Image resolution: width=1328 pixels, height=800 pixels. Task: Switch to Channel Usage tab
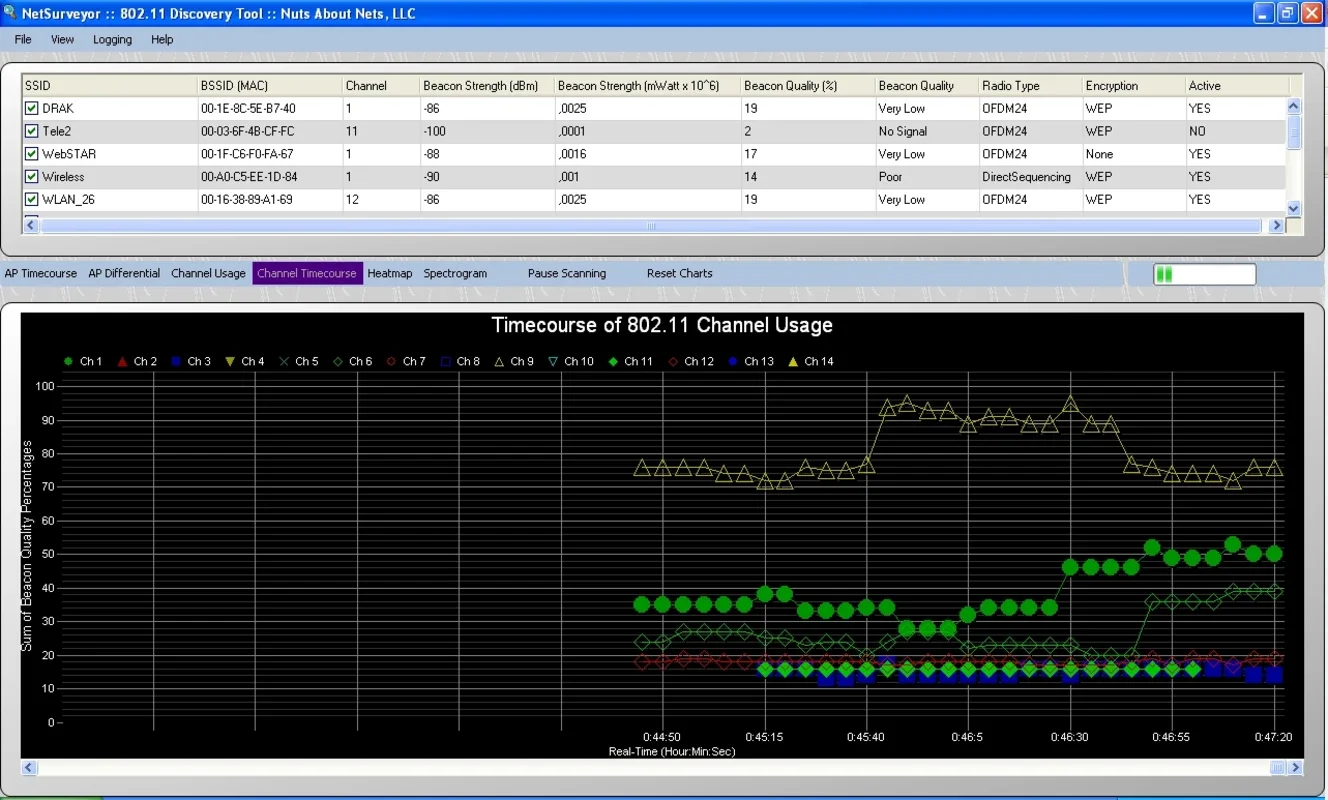(x=208, y=273)
